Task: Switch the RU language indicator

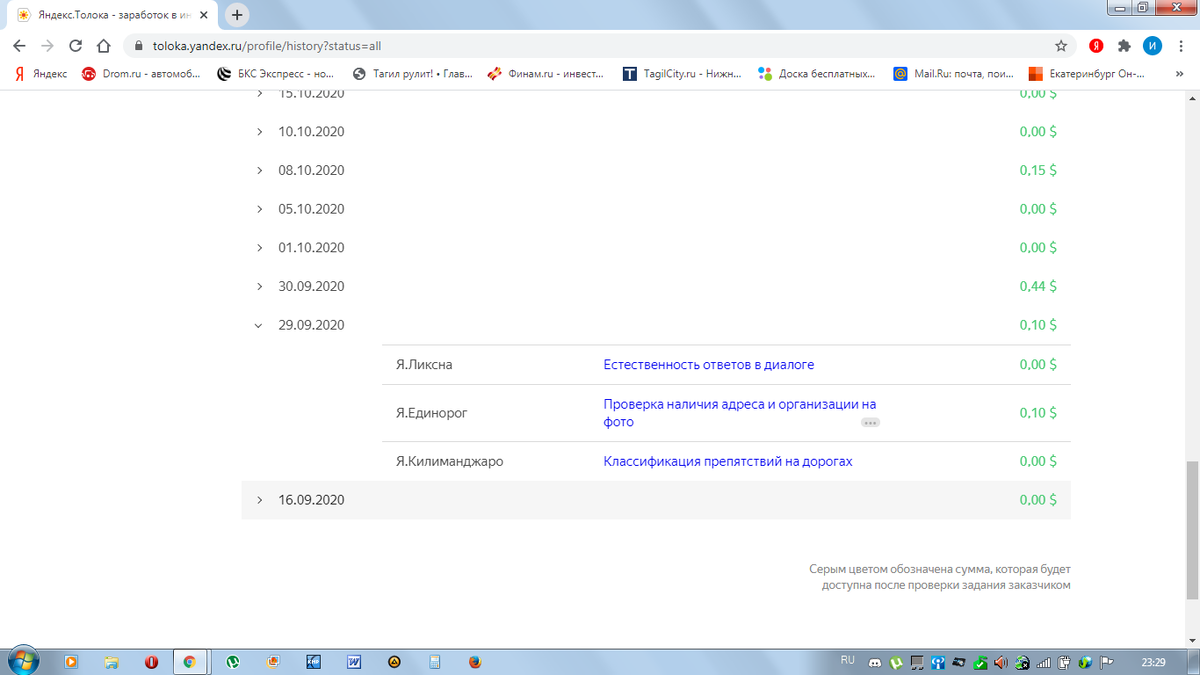Action: (x=847, y=661)
